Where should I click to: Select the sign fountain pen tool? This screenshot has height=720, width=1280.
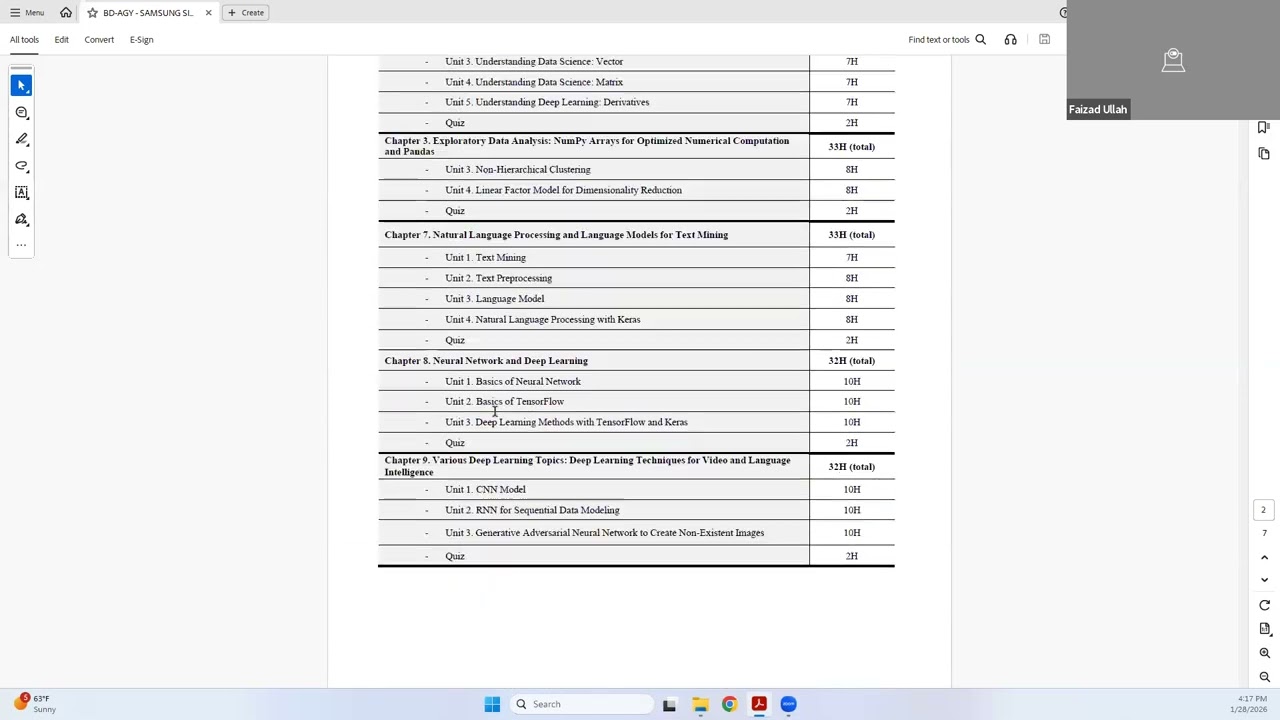22,219
